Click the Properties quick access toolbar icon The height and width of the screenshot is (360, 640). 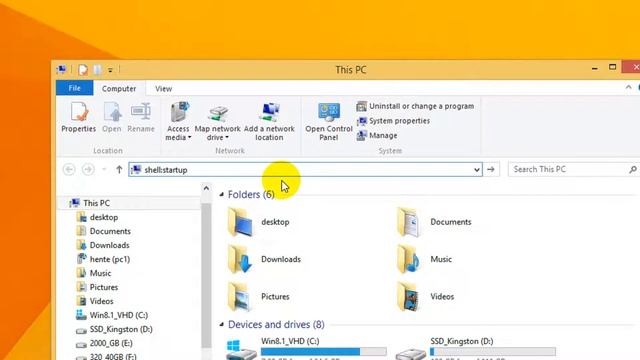[x=83, y=70]
